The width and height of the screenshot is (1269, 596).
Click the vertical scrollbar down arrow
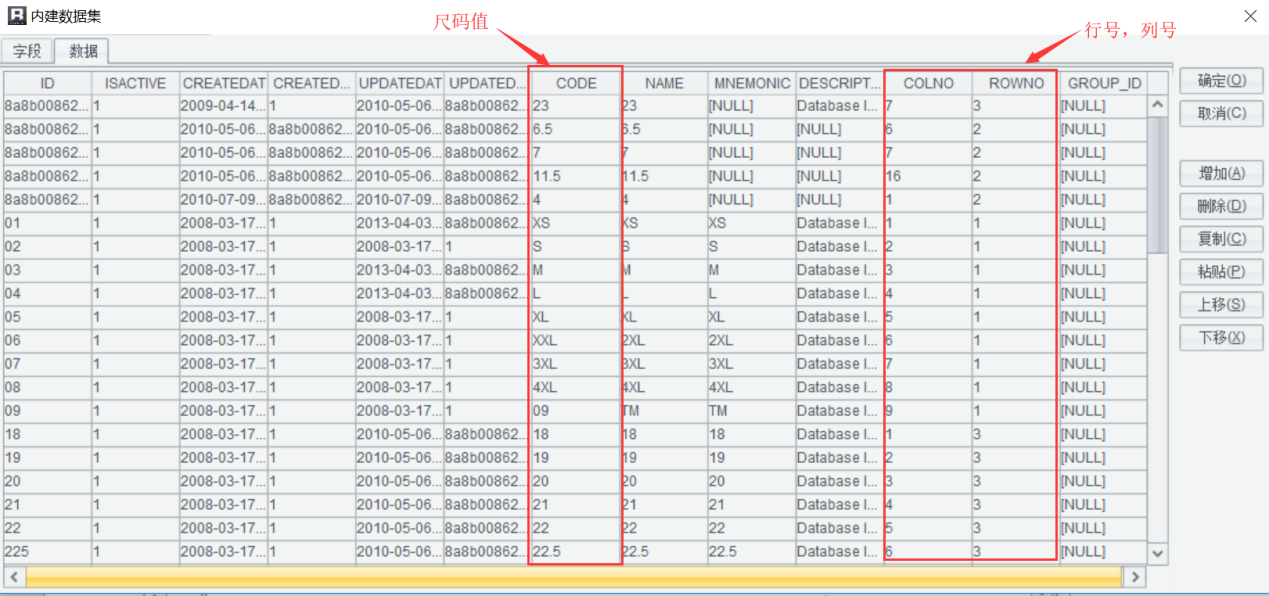1158,553
